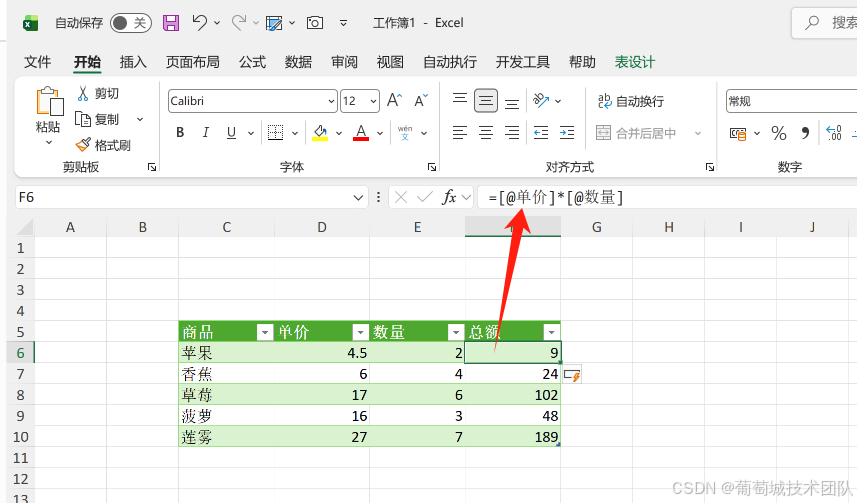Select cell containing 草莓

pos(226,395)
